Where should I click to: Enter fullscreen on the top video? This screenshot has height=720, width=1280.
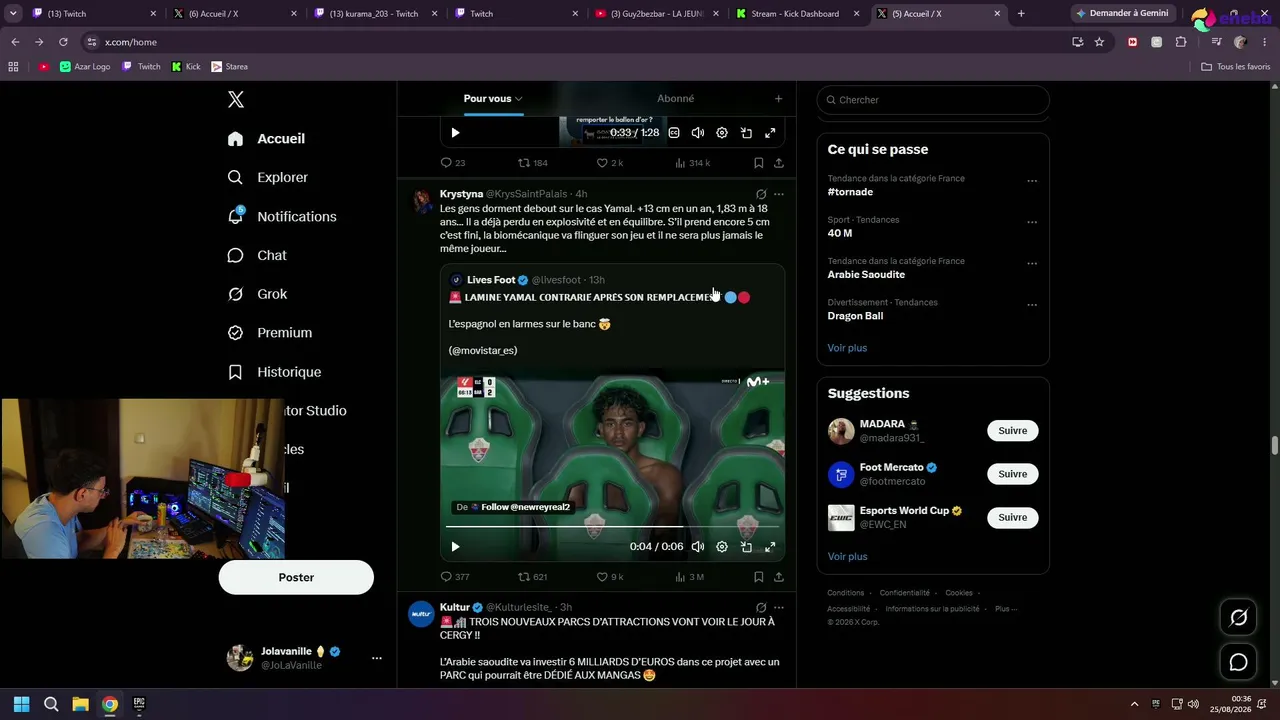coord(770,133)
